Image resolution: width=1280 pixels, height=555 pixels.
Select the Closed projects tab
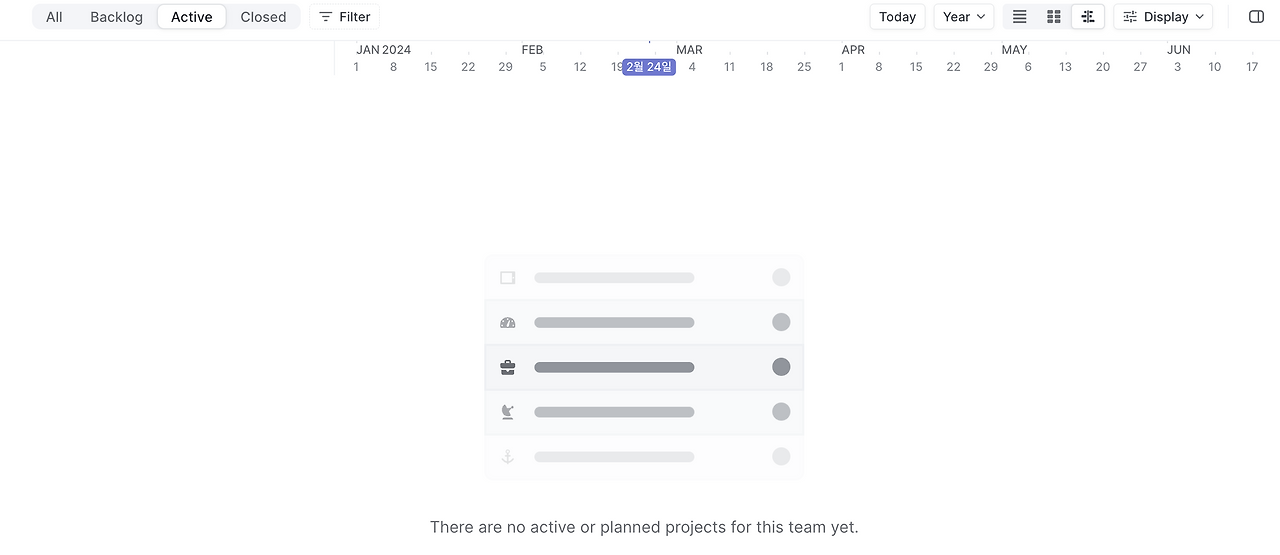263,17
